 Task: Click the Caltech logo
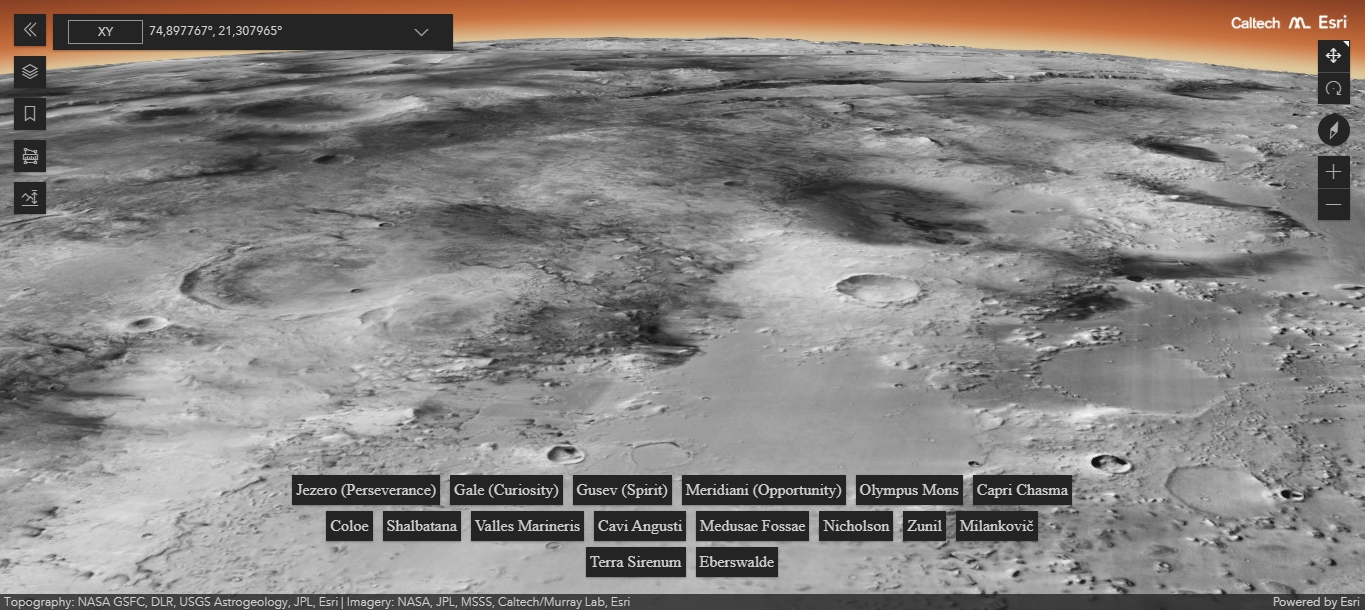(x=1255, y=22)
